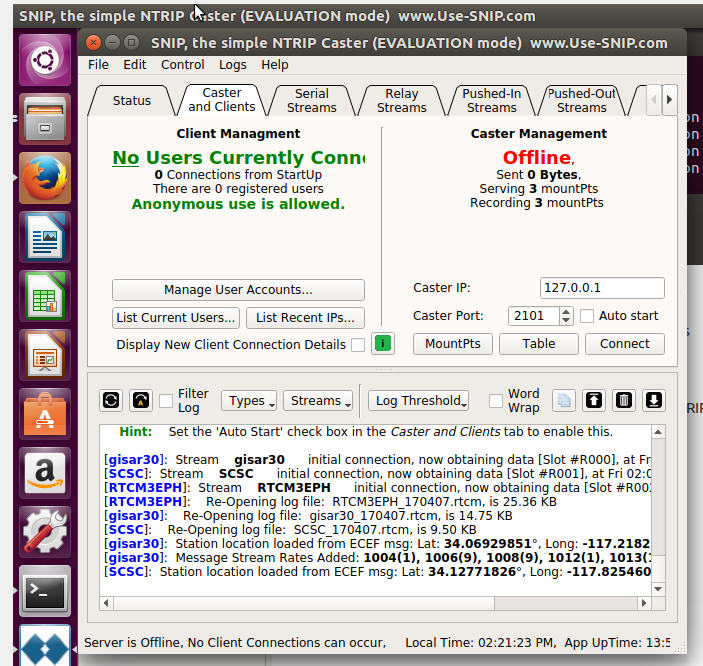Screen dimensions: 703x666
Task: Click the Table button
Action: point(539,344)
